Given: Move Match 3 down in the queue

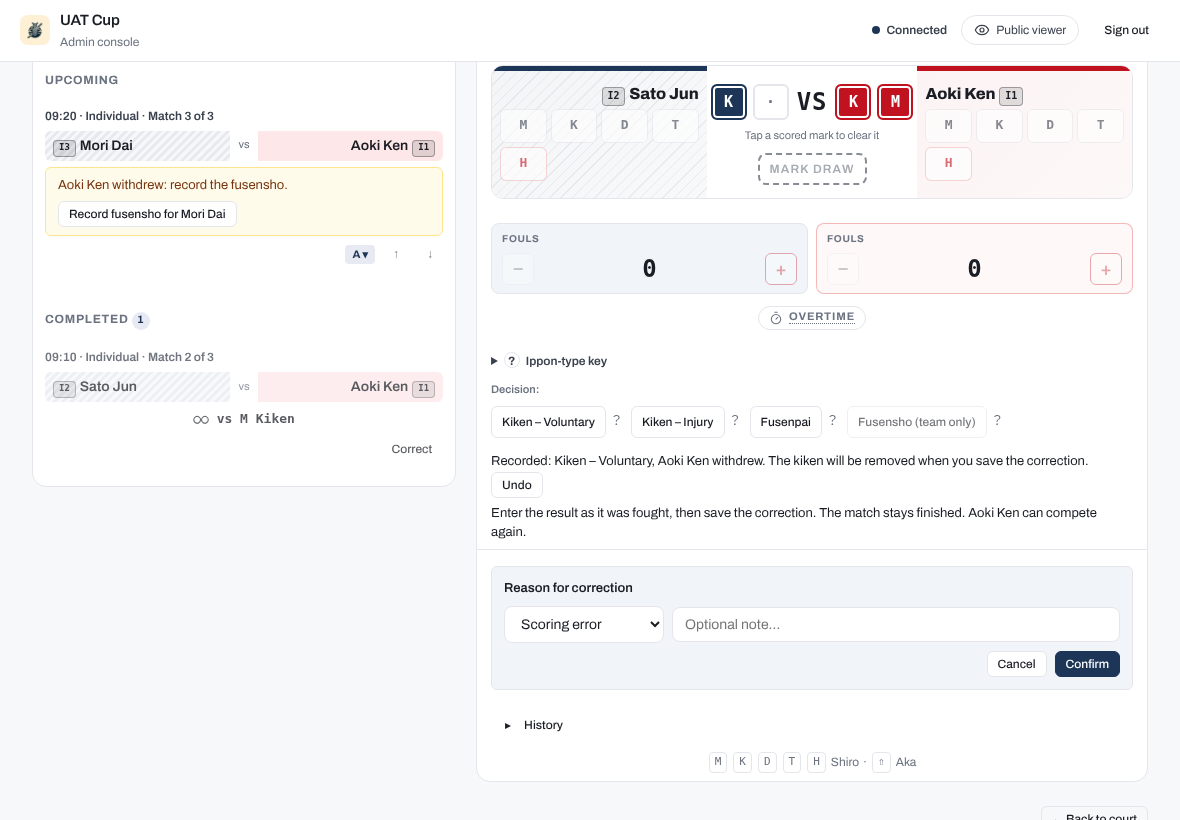Looking at the screenshot, I should point(430,254).
